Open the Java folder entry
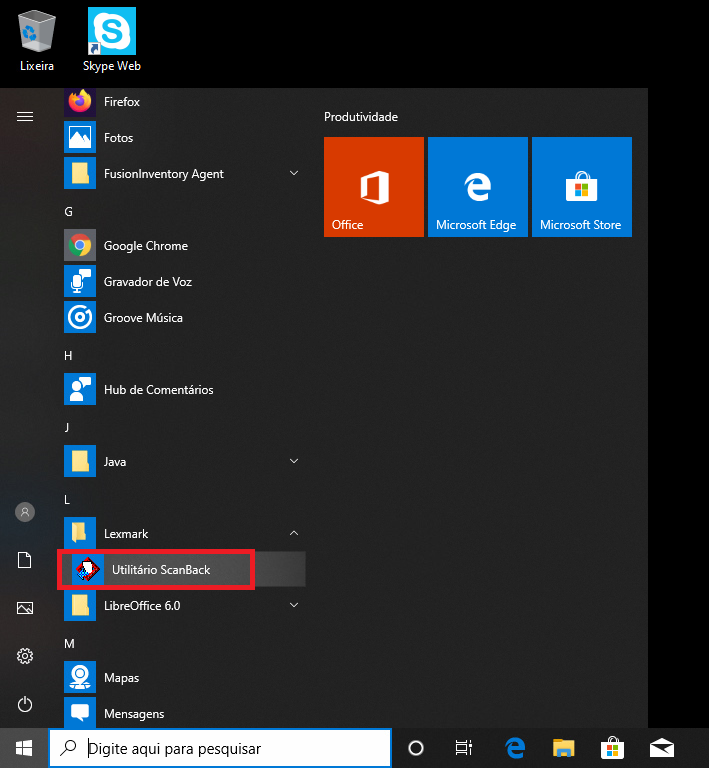Image resolution: width=709 pixels, height=768 pixels. click(184, 461)
